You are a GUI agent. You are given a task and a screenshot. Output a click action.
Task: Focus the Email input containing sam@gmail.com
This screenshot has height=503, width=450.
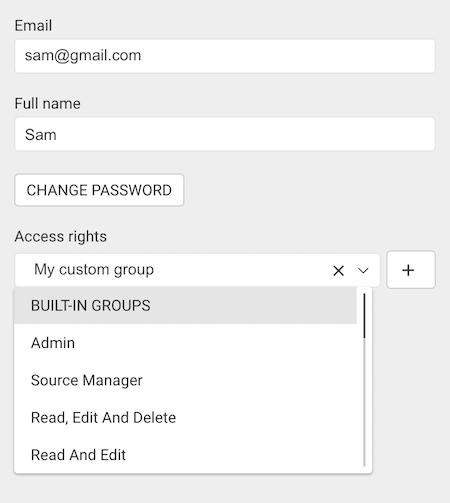pos(225,56)
